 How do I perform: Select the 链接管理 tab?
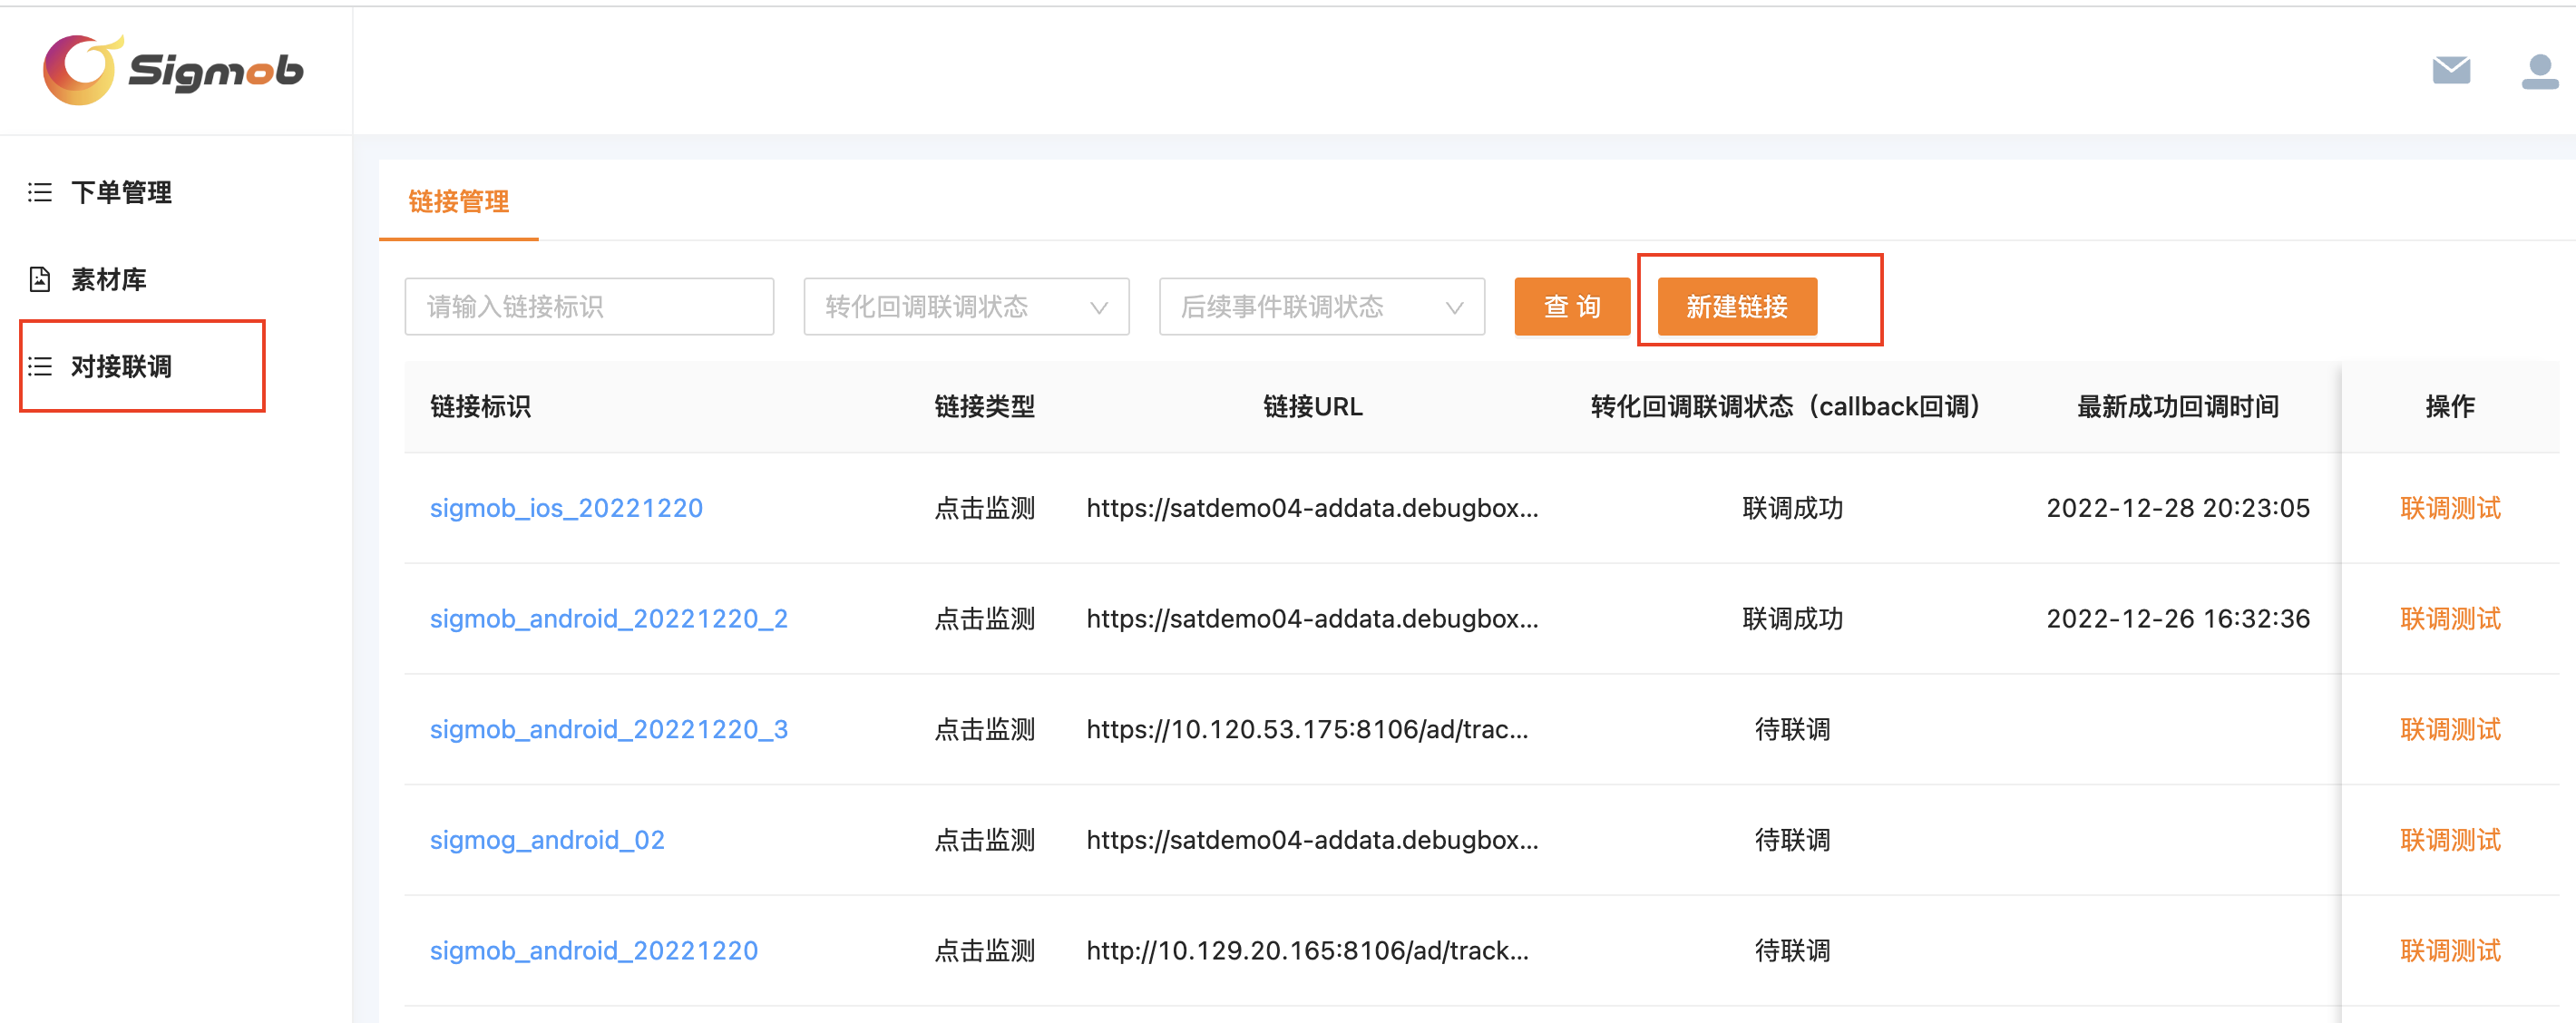[458, 202]
